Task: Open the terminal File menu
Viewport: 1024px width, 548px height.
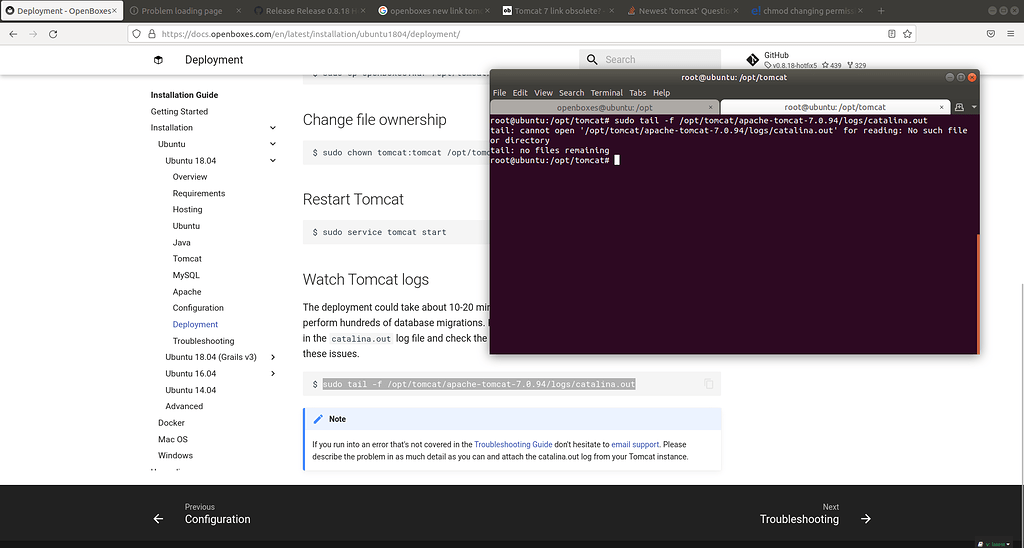Action: (500, 93)
